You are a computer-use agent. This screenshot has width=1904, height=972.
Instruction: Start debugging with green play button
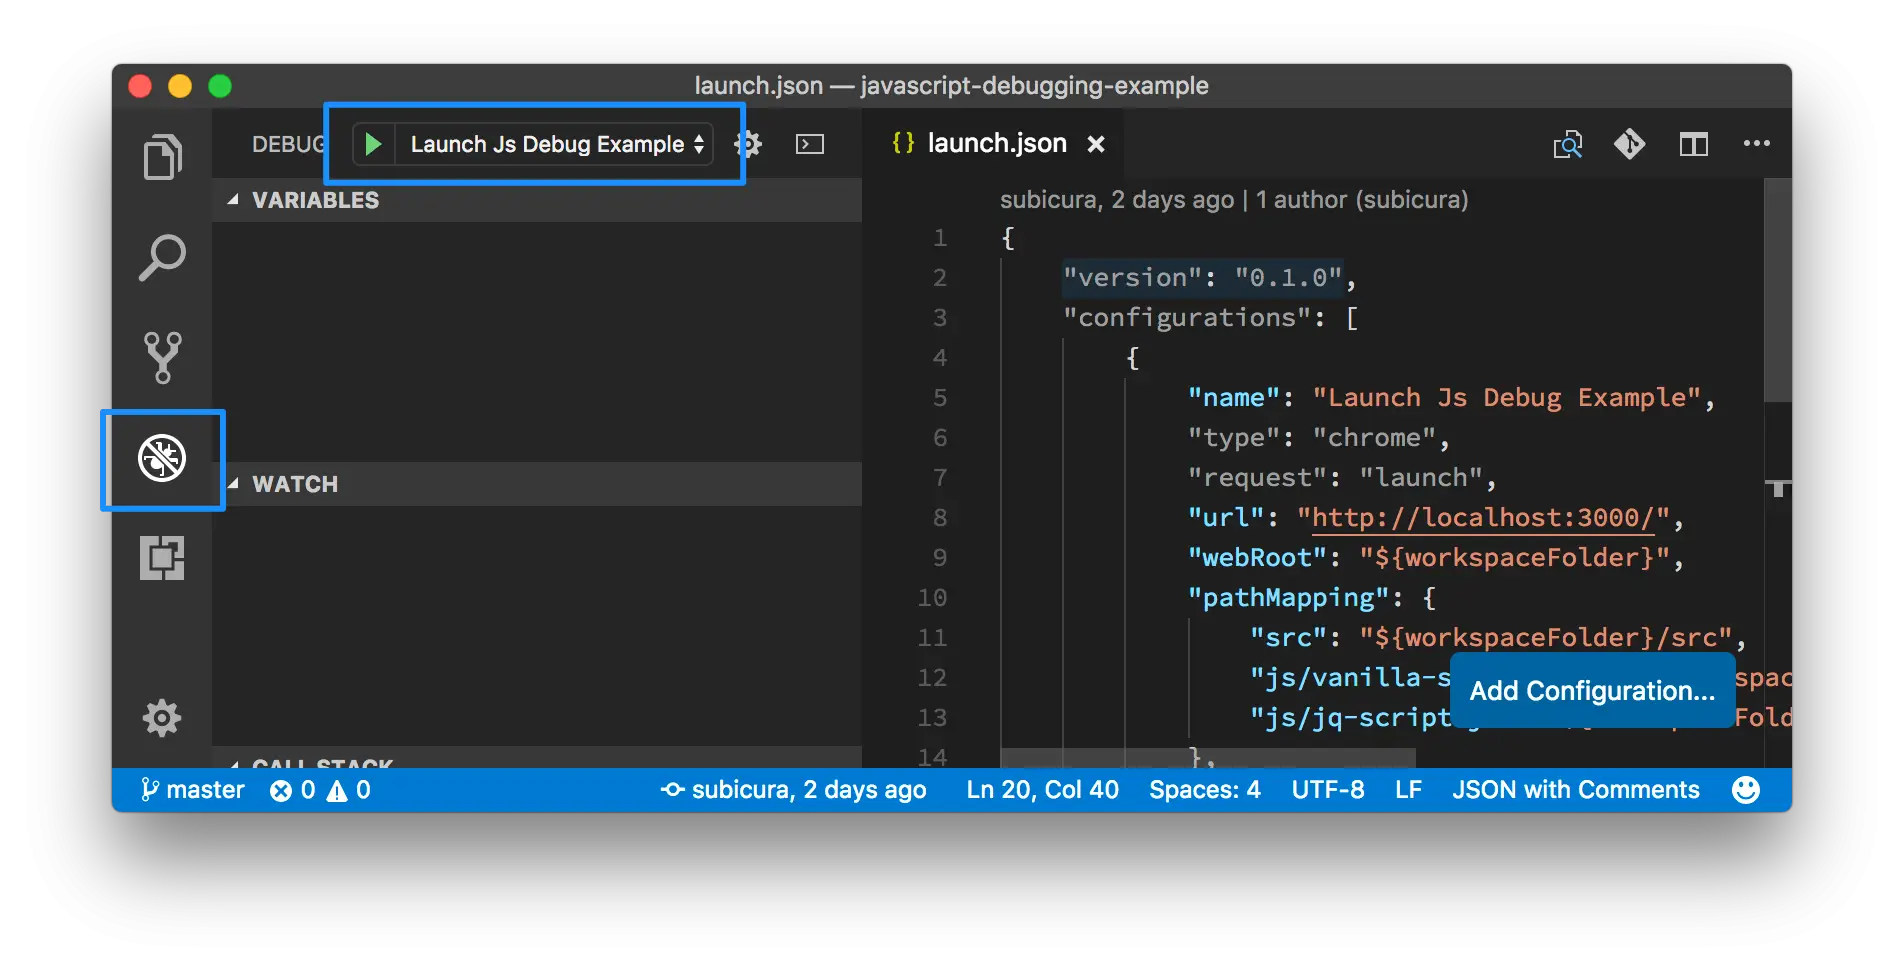373,144
